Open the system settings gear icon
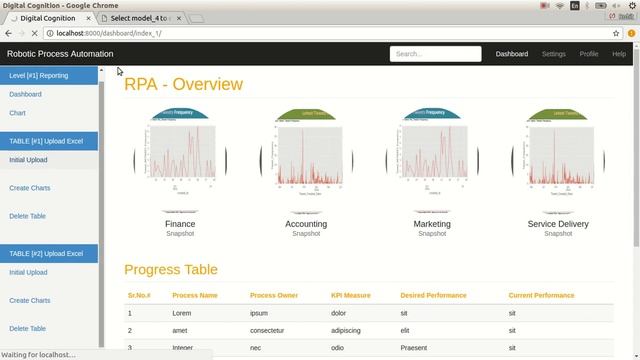 pos(633,5)
